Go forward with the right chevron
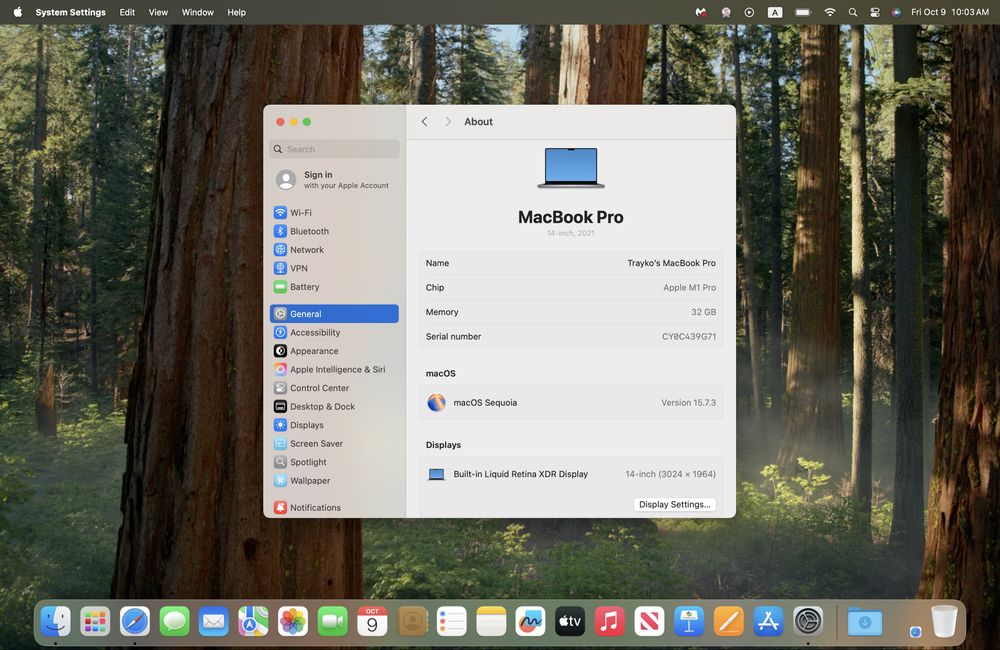 pyautogui.click(x=448, y=121)
